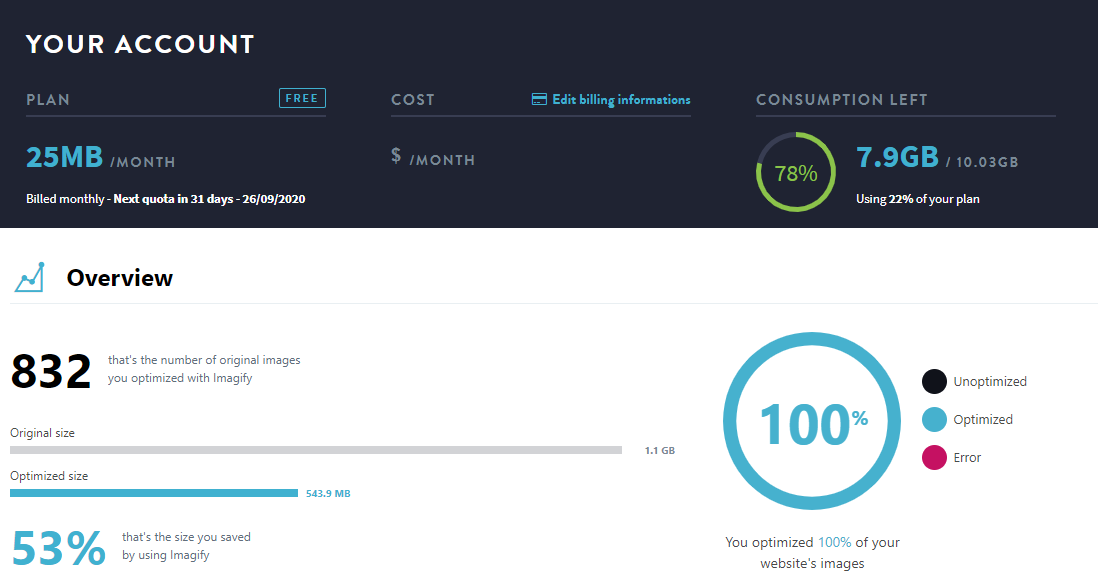Click the blue Optimized legend swatch
Image resolution: width=1098 pixels, height=586 pixels.
click(x=934, y=419)
